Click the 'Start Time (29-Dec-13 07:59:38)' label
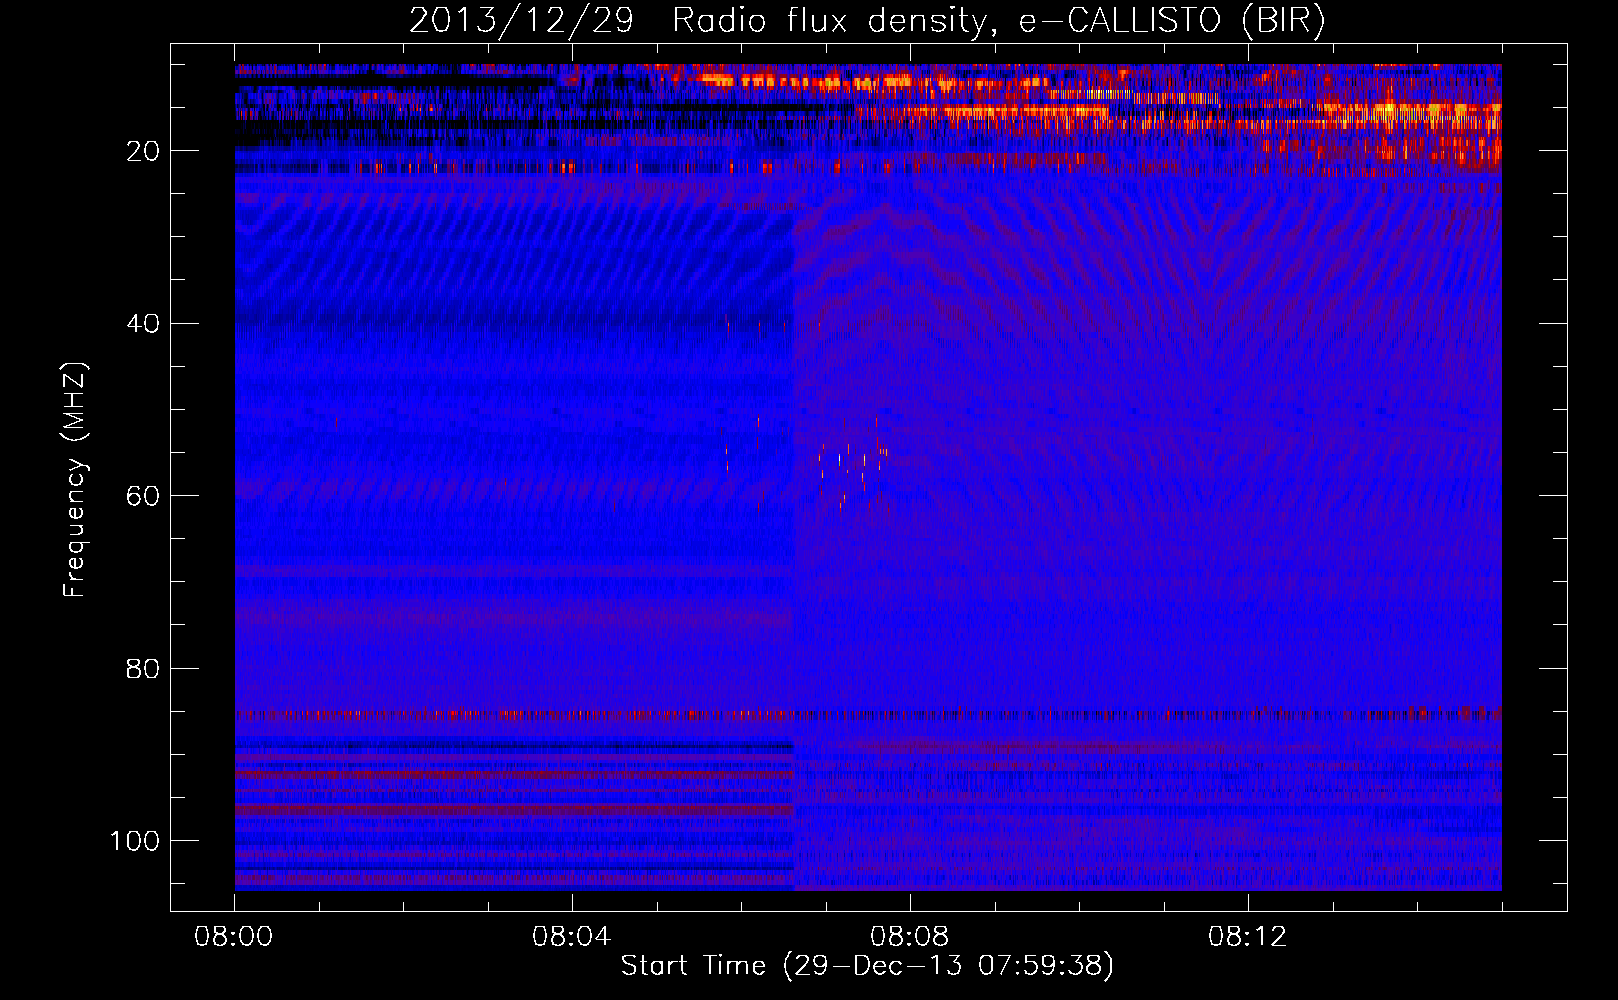This screenshot has width=1618, height=1000. point(867,966)
